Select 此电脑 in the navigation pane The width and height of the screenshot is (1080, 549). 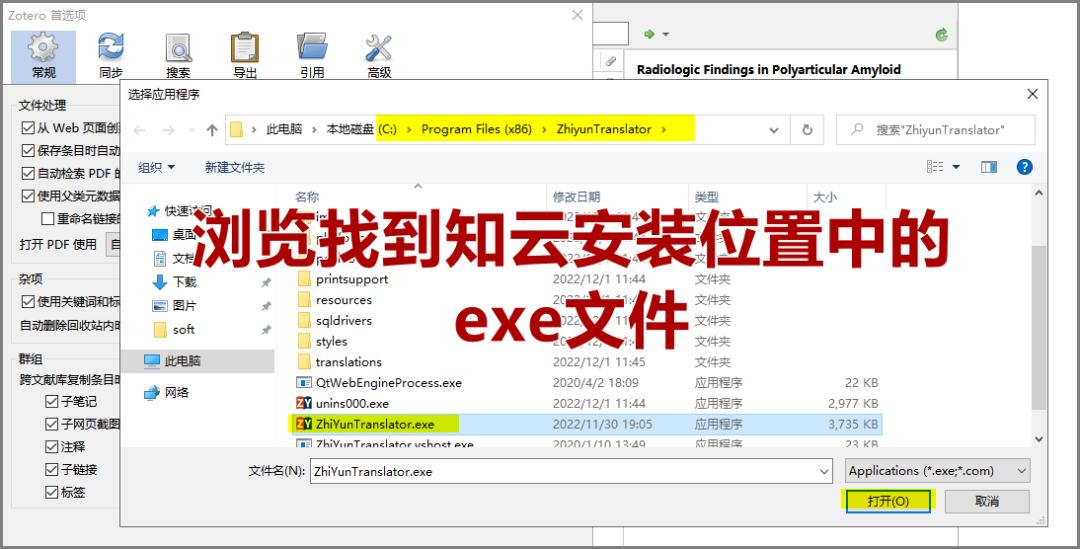coord(182,361)
